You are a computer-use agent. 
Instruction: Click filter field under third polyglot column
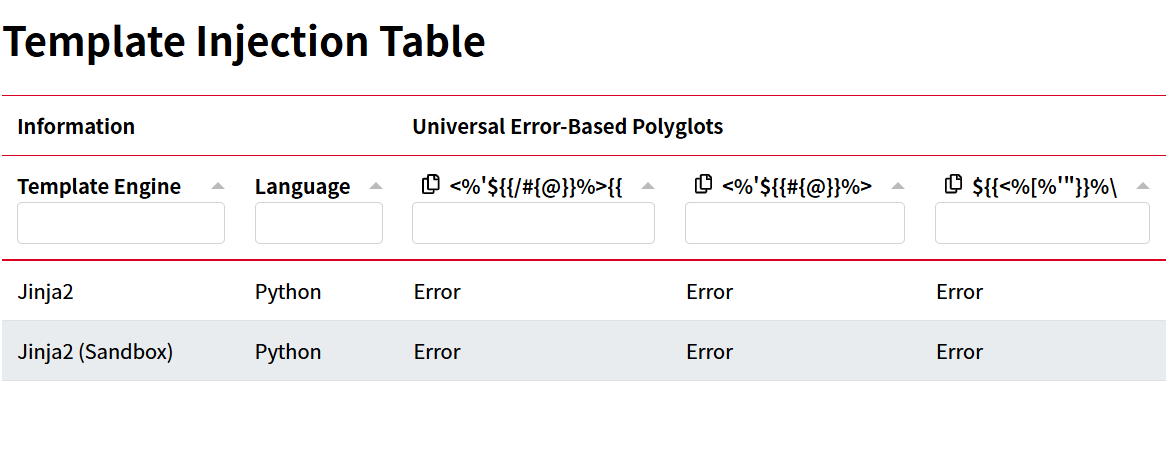click(x=1043, y=223)
